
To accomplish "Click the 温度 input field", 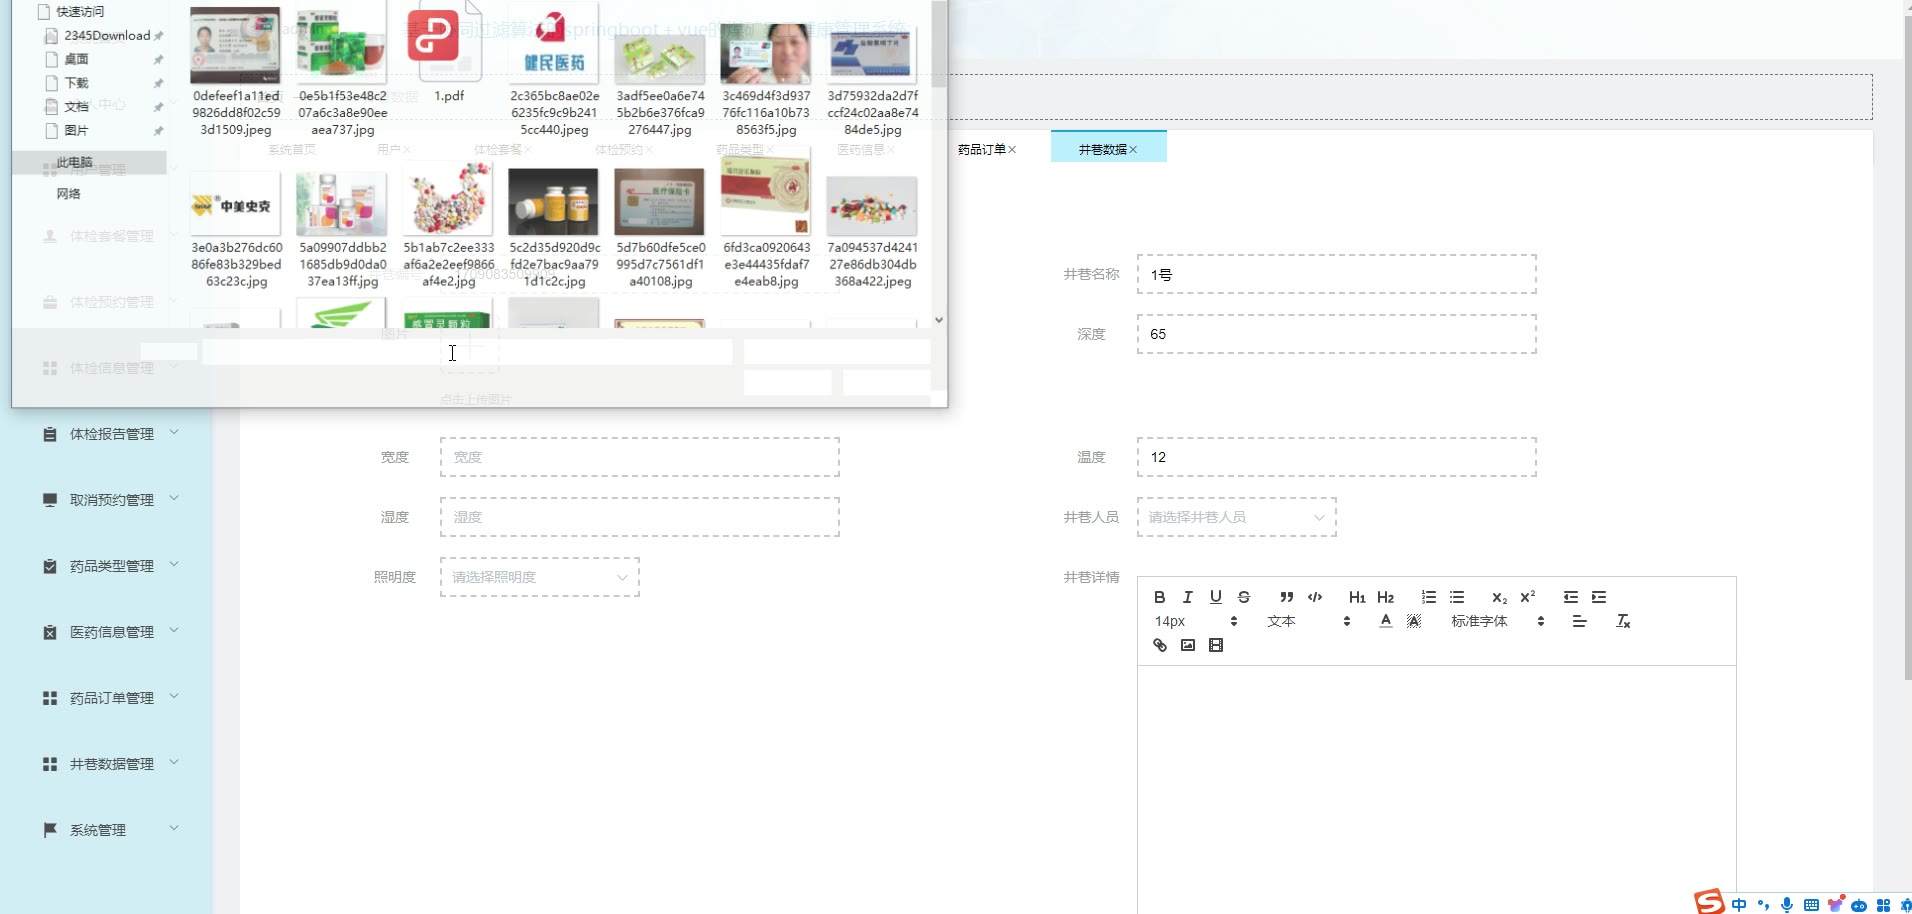I will pos(1336,457).
